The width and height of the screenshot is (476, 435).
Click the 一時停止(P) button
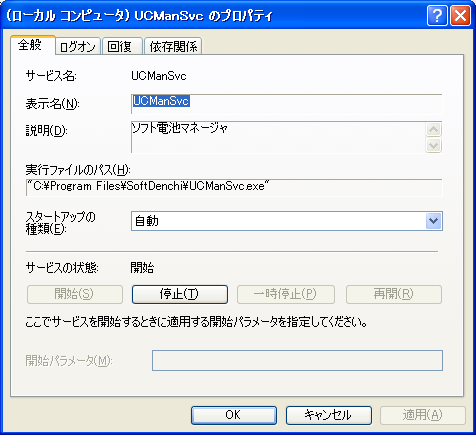click(x=286, y=294)
